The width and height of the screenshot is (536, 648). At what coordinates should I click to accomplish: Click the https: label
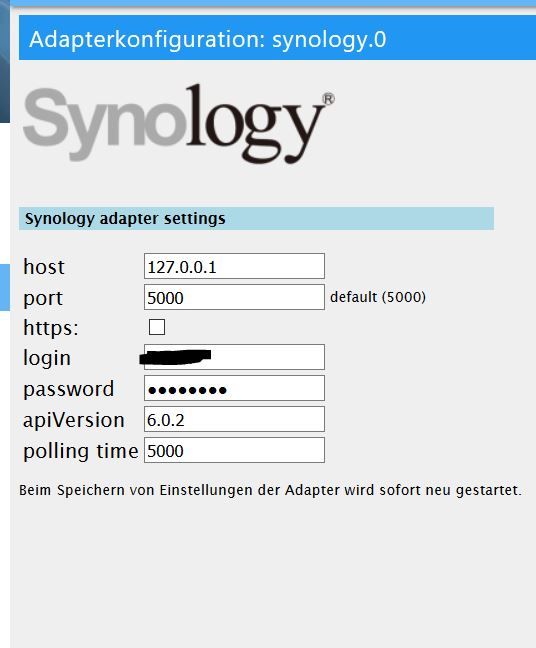click(50, 328)
